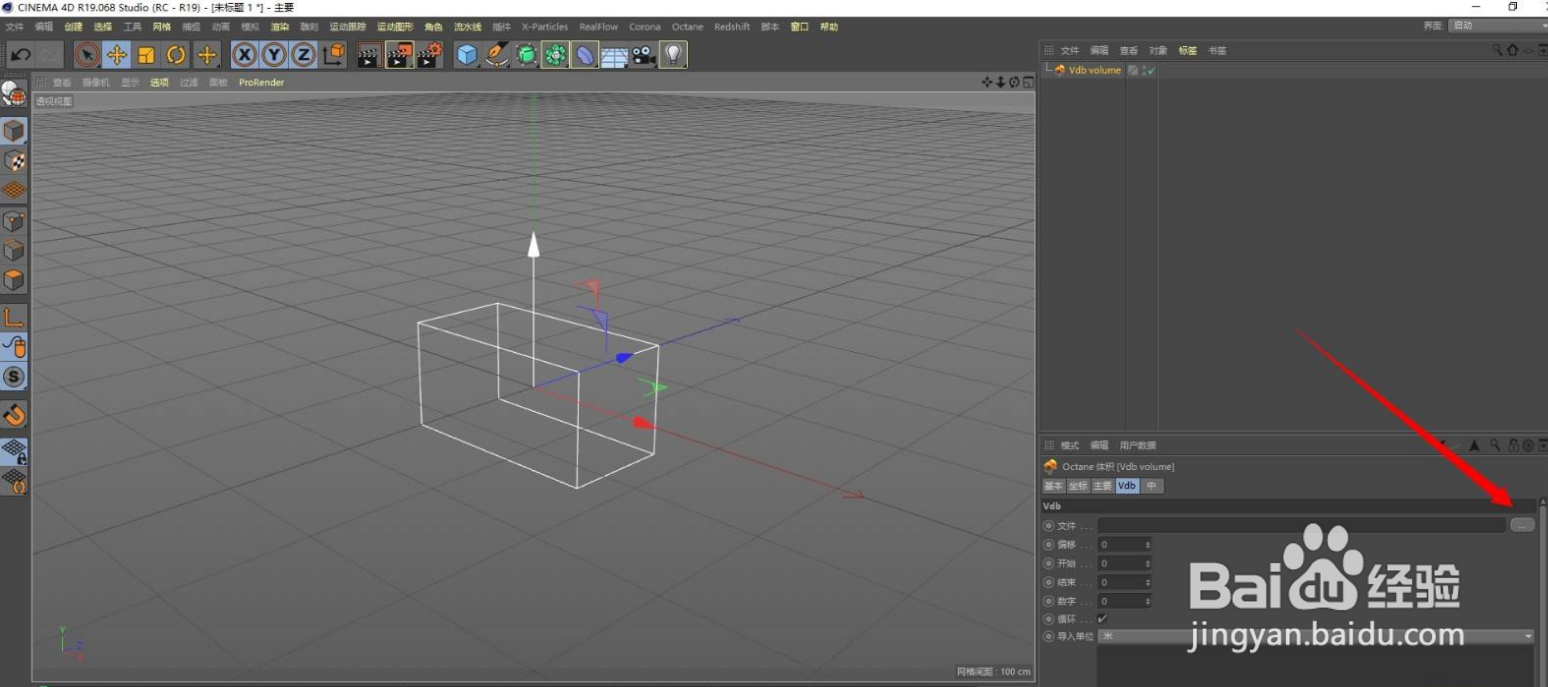This screenshot has width=1548, height=687.
Task: Click viewport pan camera icon
Action: pyautogui.click(x=988, y=83)
